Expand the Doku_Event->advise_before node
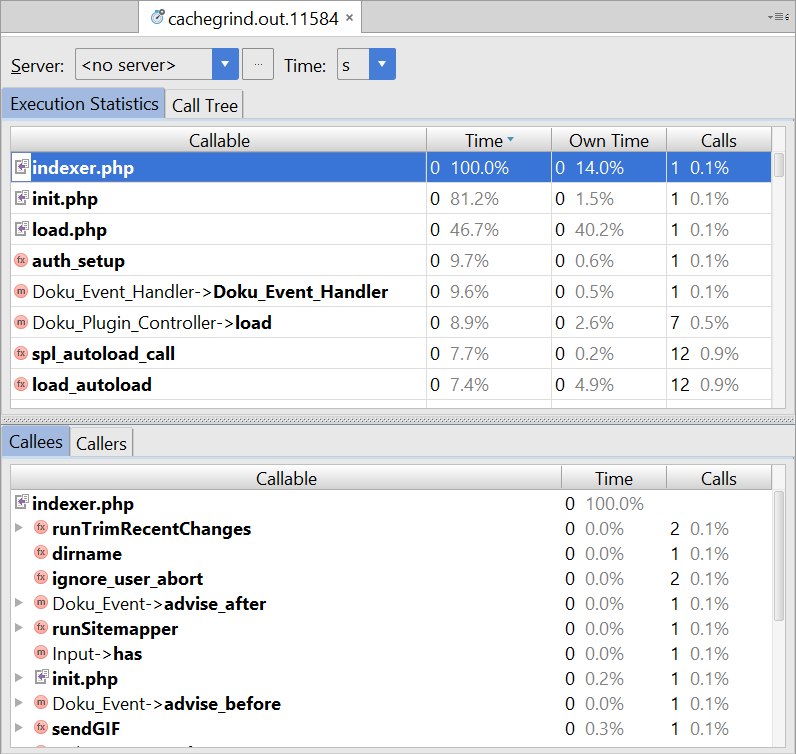This screenshot has width=796, height=754. (19, 703)
